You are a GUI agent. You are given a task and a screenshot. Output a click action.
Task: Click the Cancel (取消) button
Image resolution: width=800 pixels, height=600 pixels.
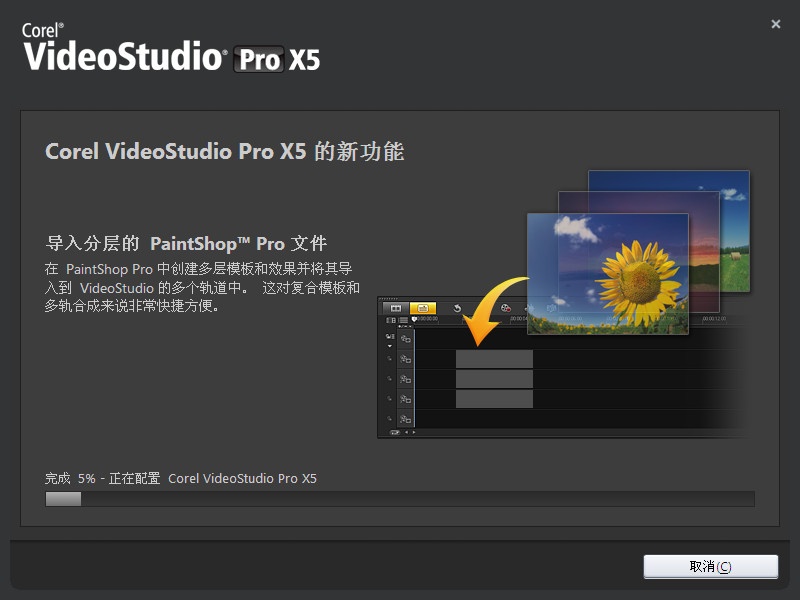[x=710, y=566]
